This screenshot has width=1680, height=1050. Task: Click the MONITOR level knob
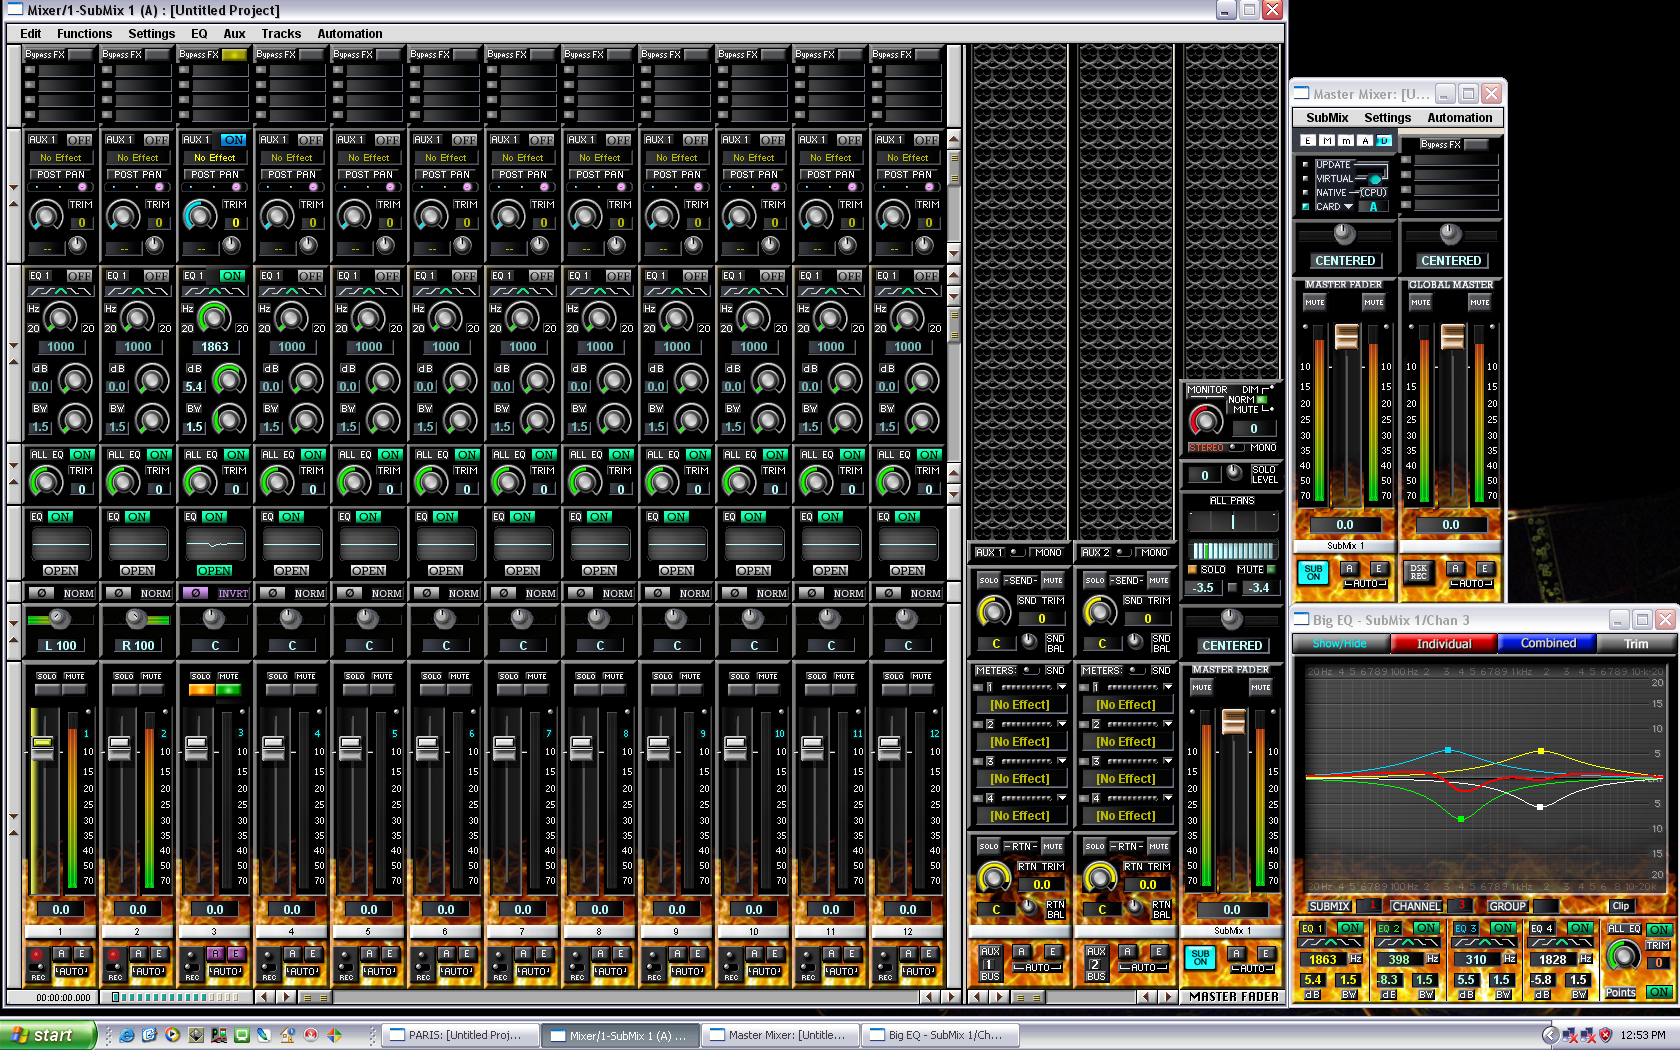point(1205,420)
